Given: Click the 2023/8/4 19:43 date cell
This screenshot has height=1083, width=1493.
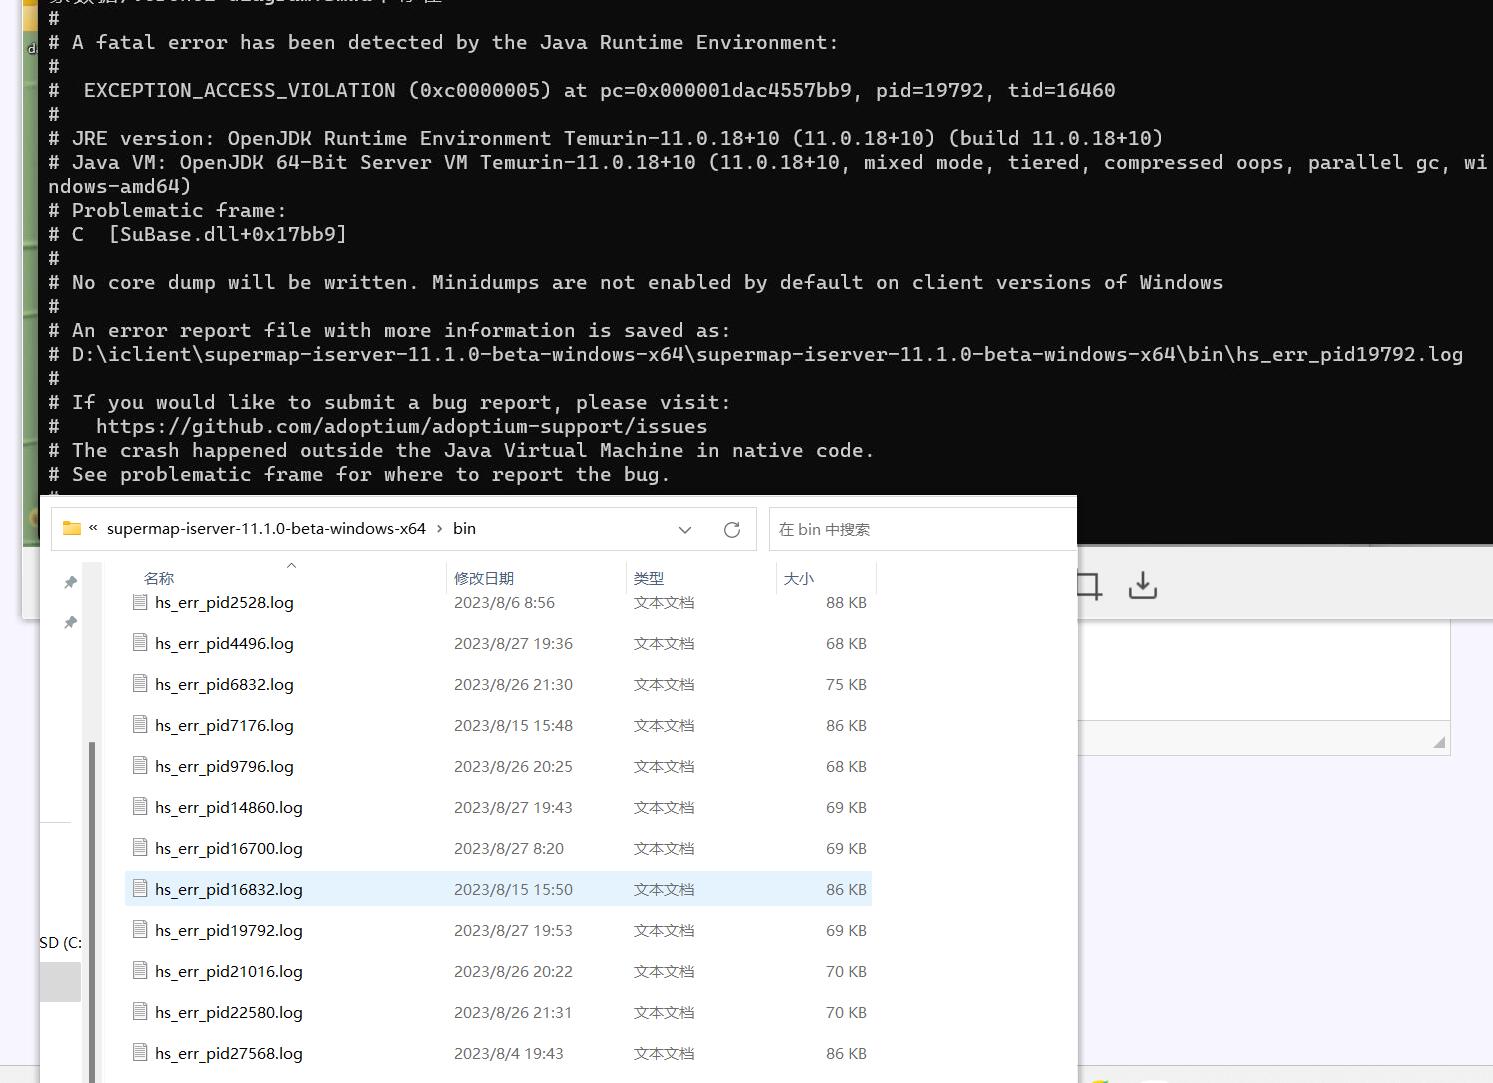Looking at the screenshot, I should (508, 1053).
